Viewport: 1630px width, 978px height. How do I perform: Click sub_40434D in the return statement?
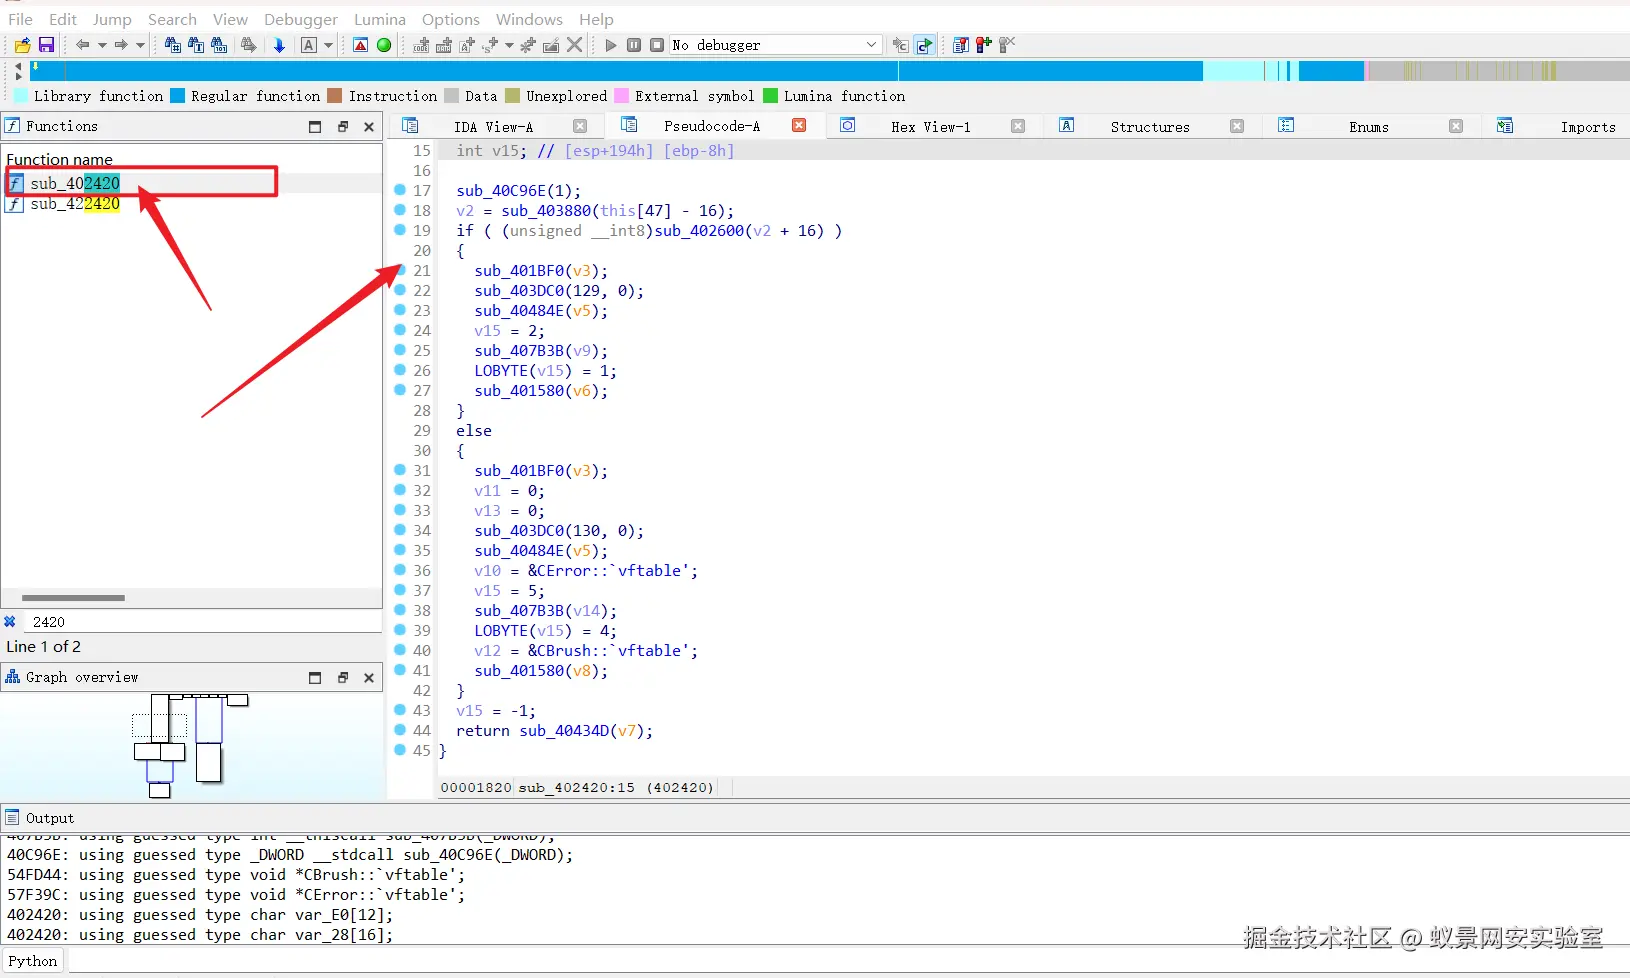click(x=564, y=731)
